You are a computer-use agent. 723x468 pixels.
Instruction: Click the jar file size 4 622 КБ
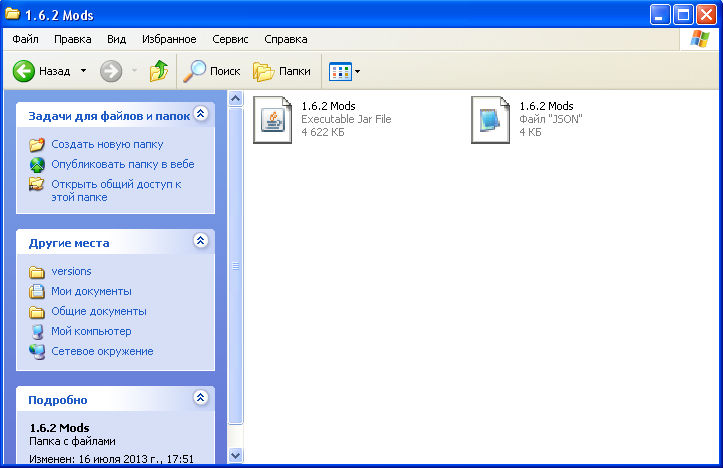tap(323, 132)
